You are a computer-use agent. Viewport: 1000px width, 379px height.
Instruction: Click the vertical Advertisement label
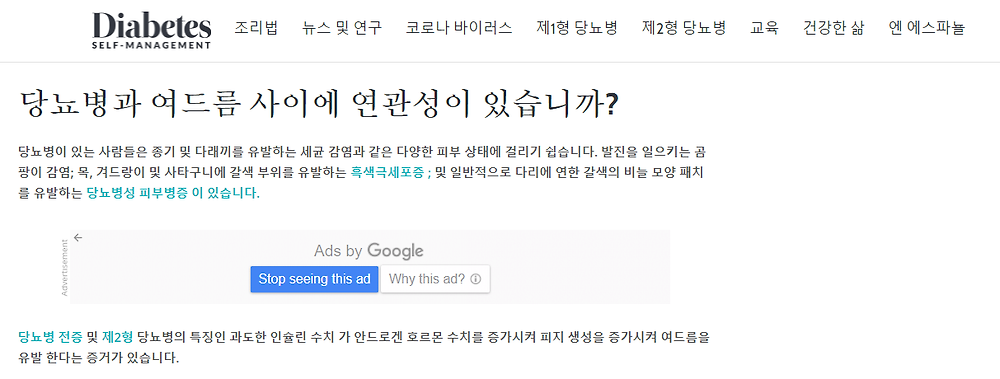tap(64, 267)
